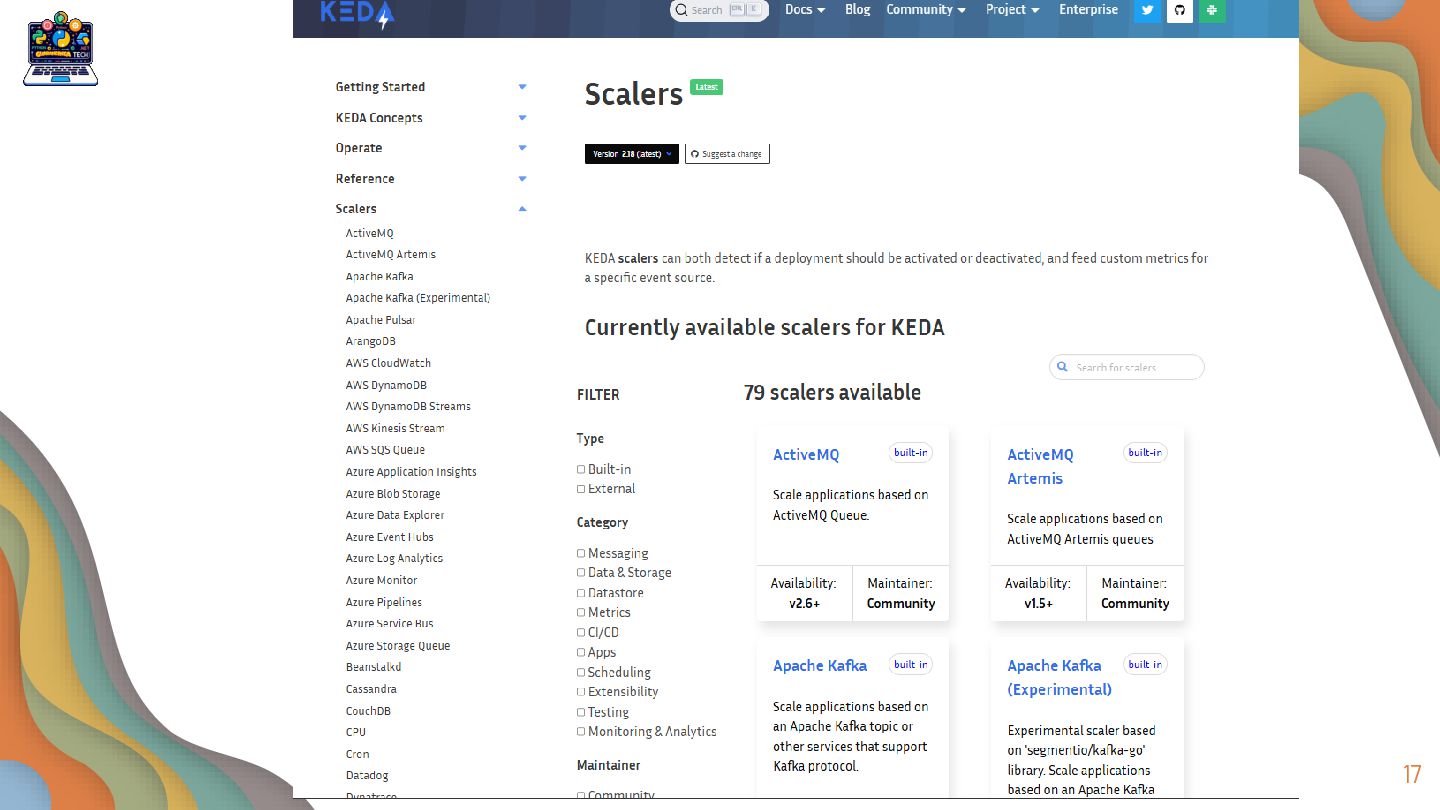Image resolution: width=1440 pixels, height=810 pixels.
Task: Open the ActiveMQ scaler card title
Action: [x=806, y=455]
